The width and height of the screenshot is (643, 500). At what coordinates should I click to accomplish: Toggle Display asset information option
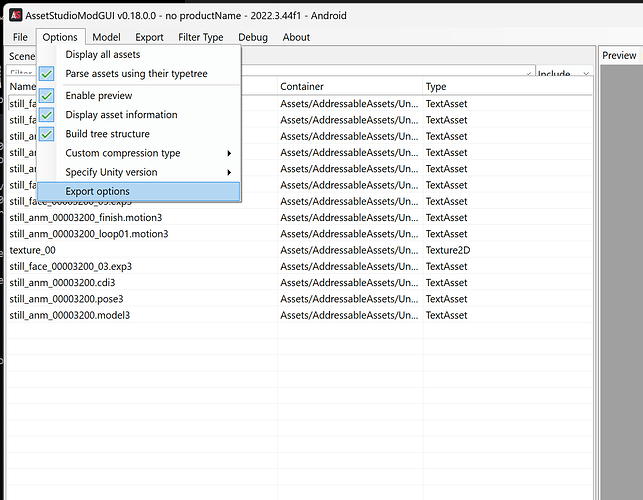pos(139,115)
